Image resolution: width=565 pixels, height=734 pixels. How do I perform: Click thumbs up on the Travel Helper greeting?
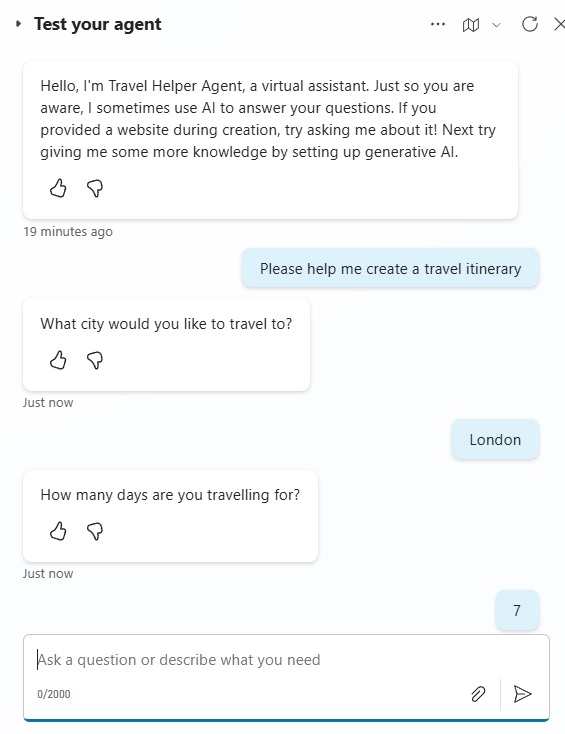[58, 188]
